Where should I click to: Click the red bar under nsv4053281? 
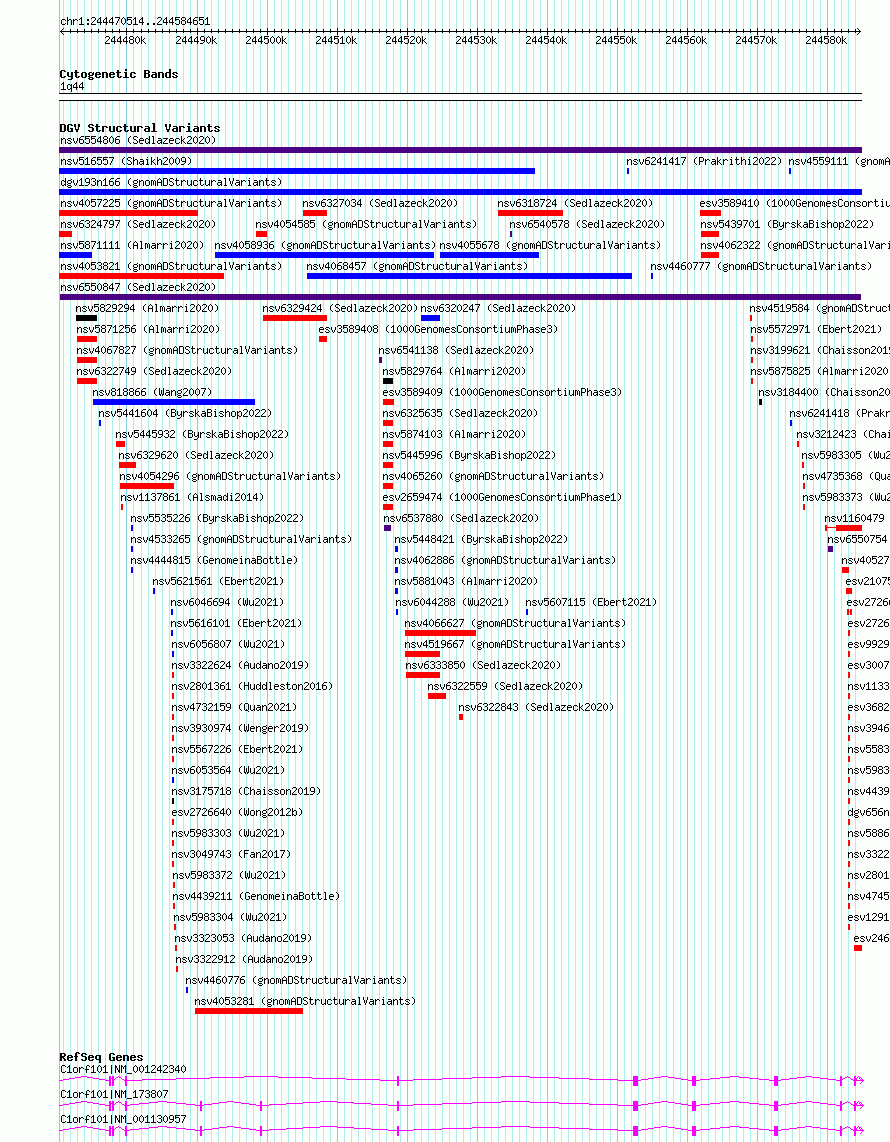click(248, 1011)
